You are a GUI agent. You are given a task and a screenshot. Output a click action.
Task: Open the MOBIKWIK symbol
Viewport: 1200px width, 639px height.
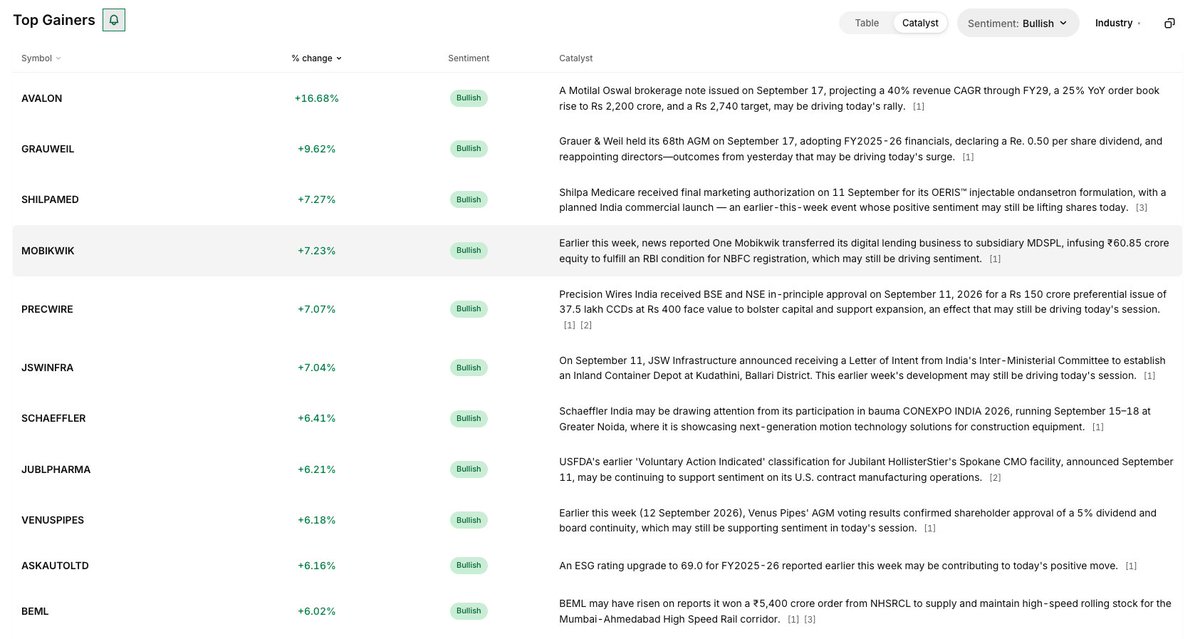48,251
